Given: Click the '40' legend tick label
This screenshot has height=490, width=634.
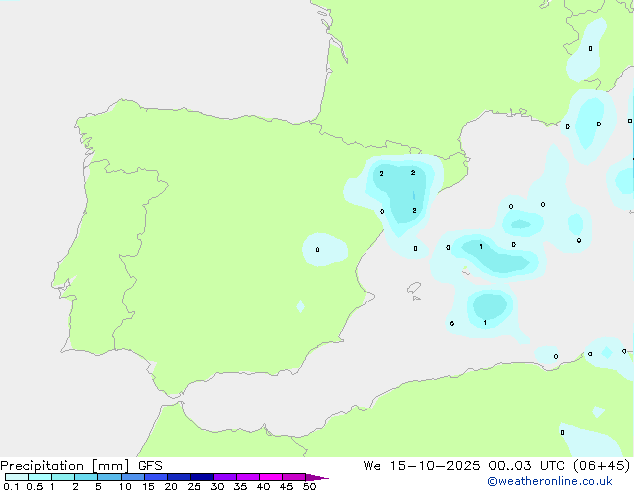Looking at the screenshot, I should point(263,486).
